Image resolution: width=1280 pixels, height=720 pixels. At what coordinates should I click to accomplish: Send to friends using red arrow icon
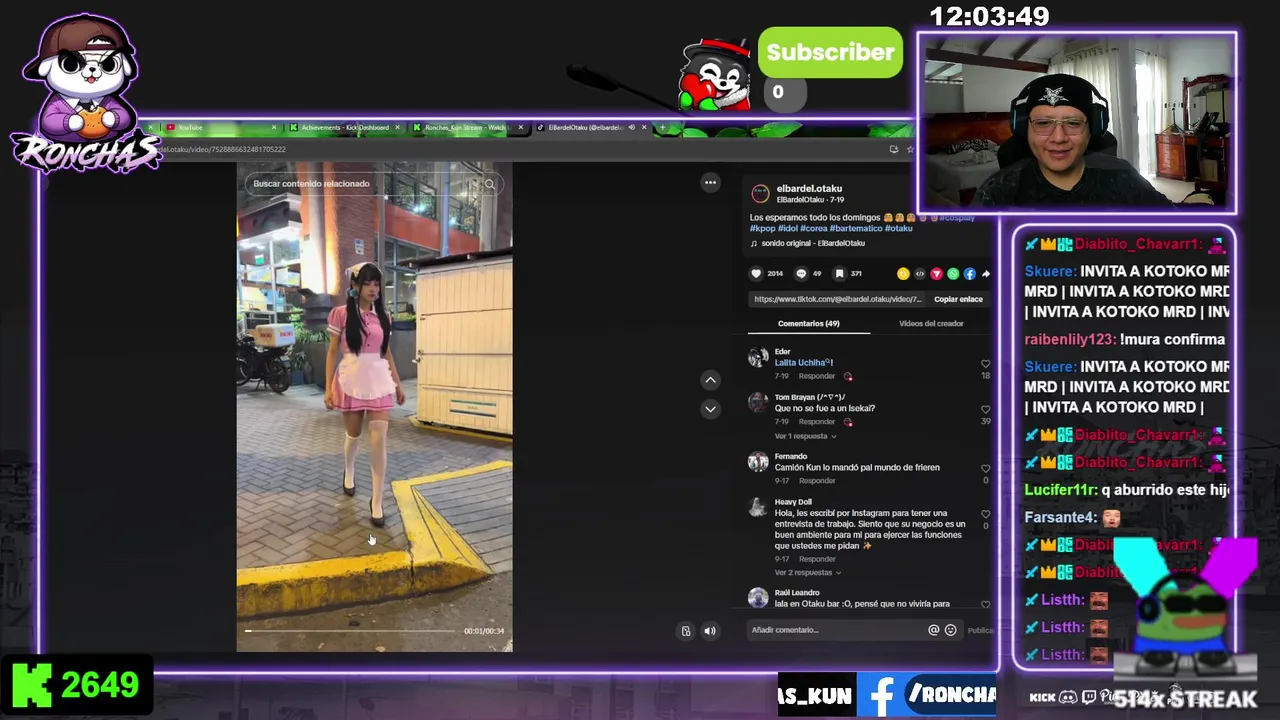point(936,274)
